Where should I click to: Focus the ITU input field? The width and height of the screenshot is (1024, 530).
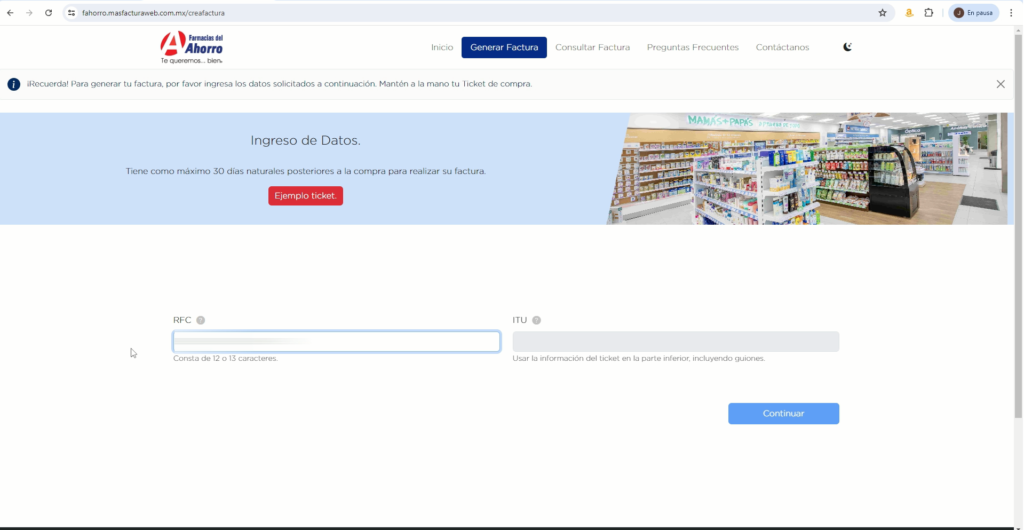pos(675,342)
